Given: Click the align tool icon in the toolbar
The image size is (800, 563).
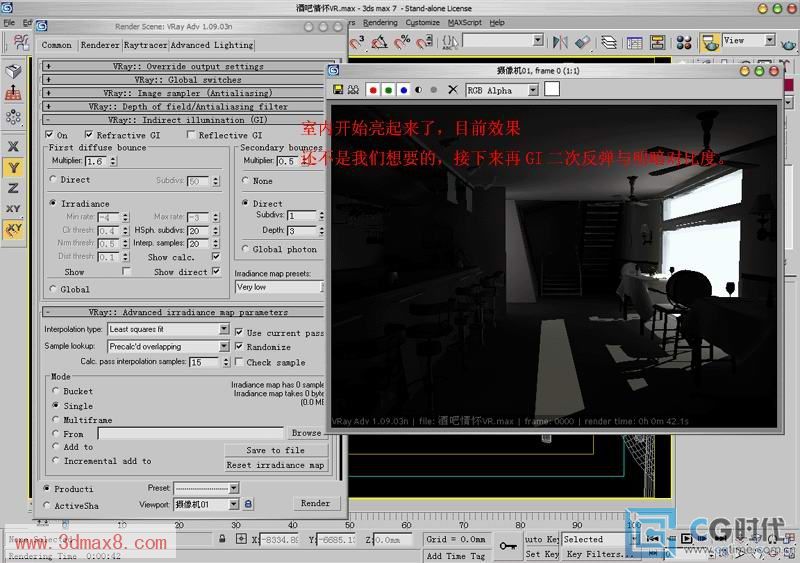Looking at the screenshot, I should 582,42.
